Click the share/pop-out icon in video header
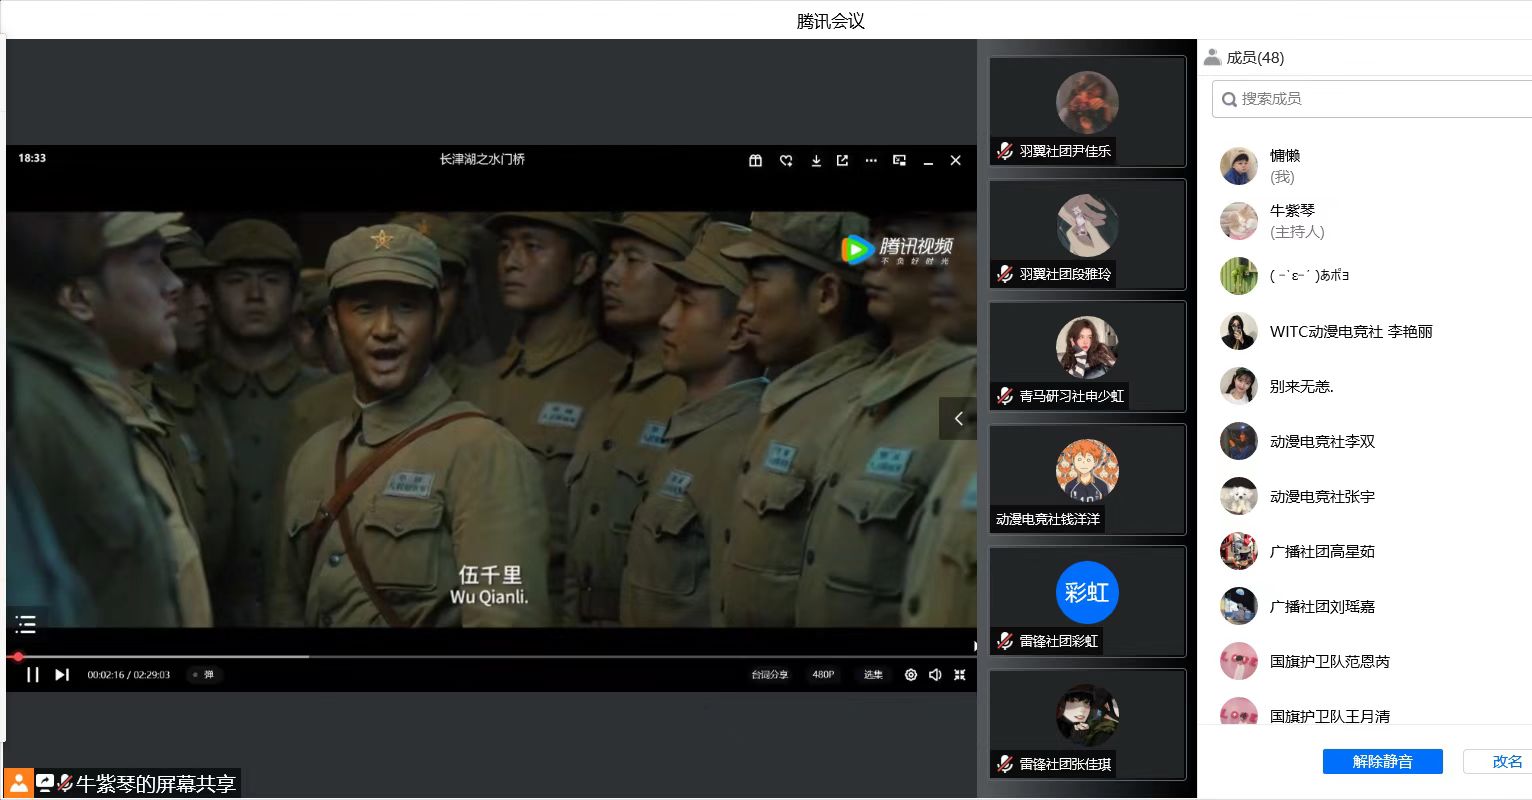Viewport: 1532px width, 800px height. (x=843, y=160)
